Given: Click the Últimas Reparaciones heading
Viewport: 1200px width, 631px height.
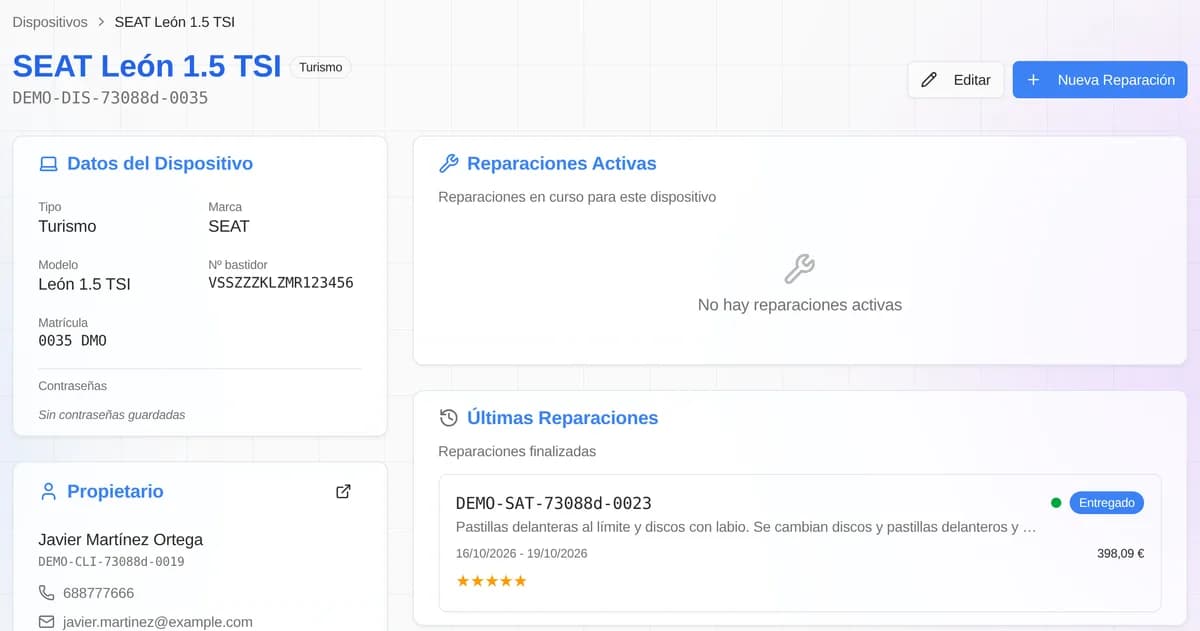Looking at the screenshot, I should tap(562, 418).
